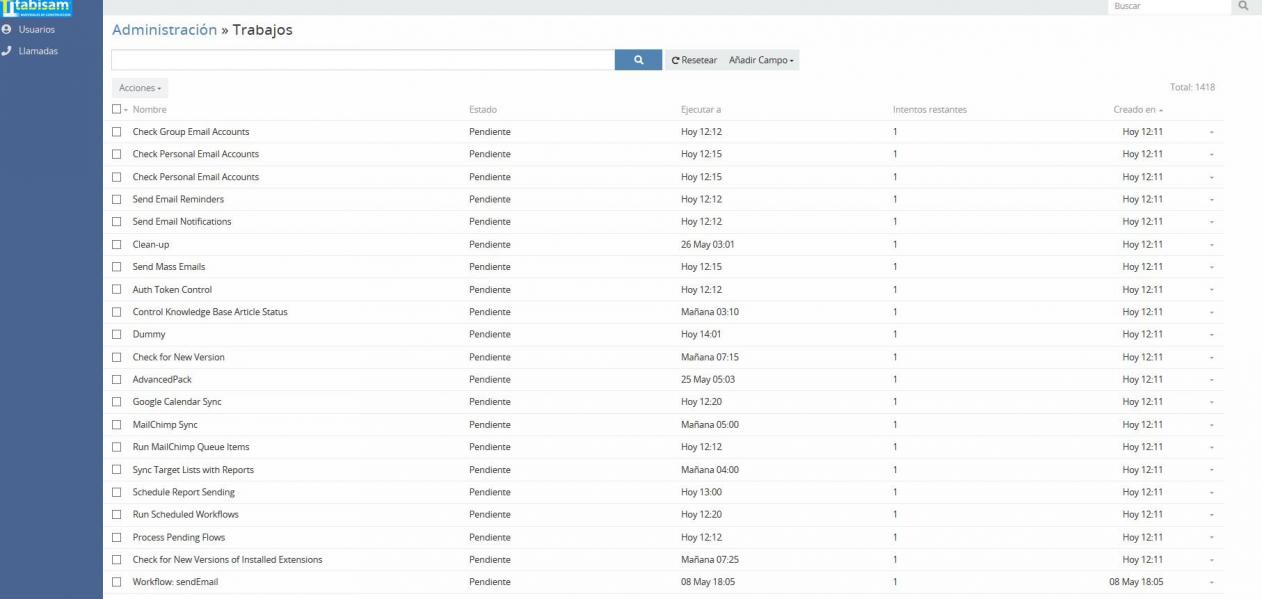Go to the Administración breadcrumb link
Image resolution: width=1262 pixels, height=599 pixels.
pos(164,30)
